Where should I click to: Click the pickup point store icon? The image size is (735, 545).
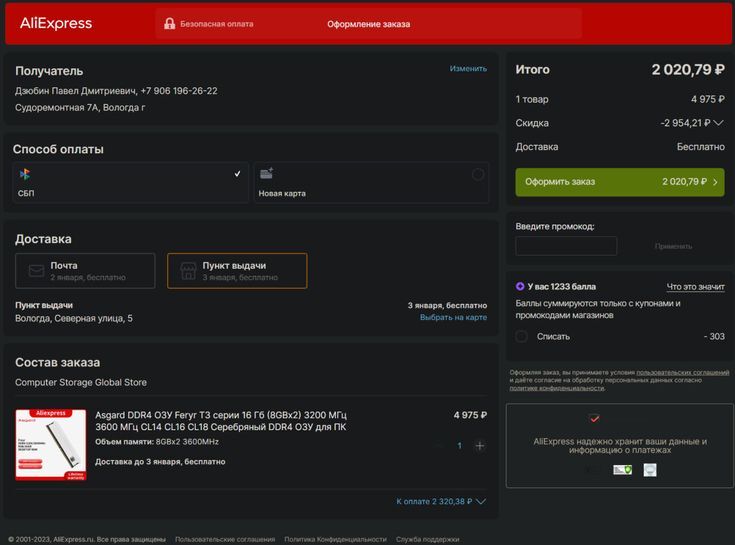188,271
